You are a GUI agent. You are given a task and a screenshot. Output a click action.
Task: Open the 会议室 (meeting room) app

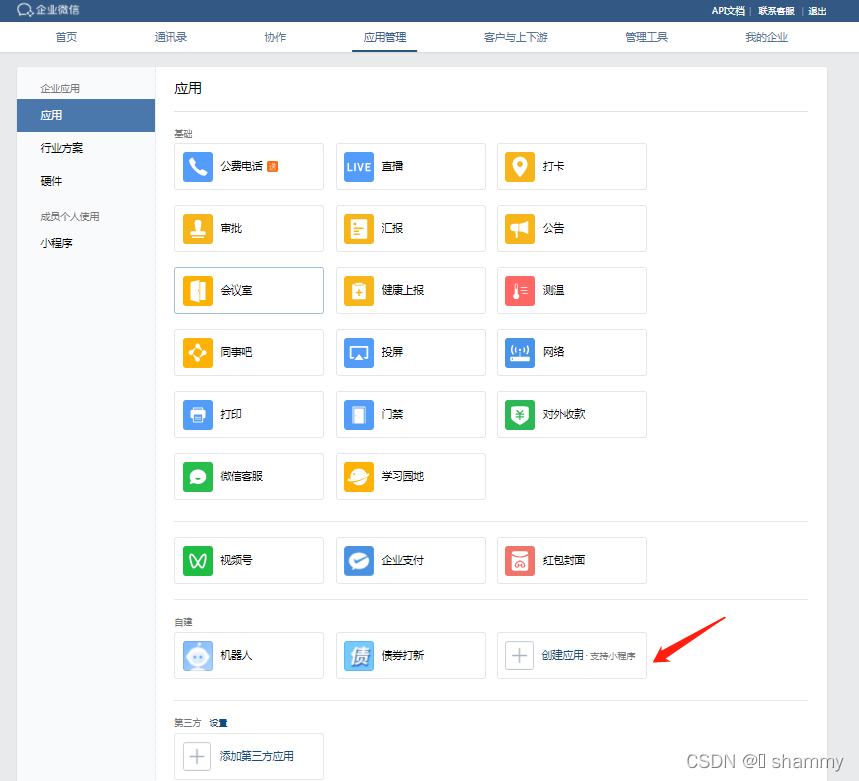[248, 290]
